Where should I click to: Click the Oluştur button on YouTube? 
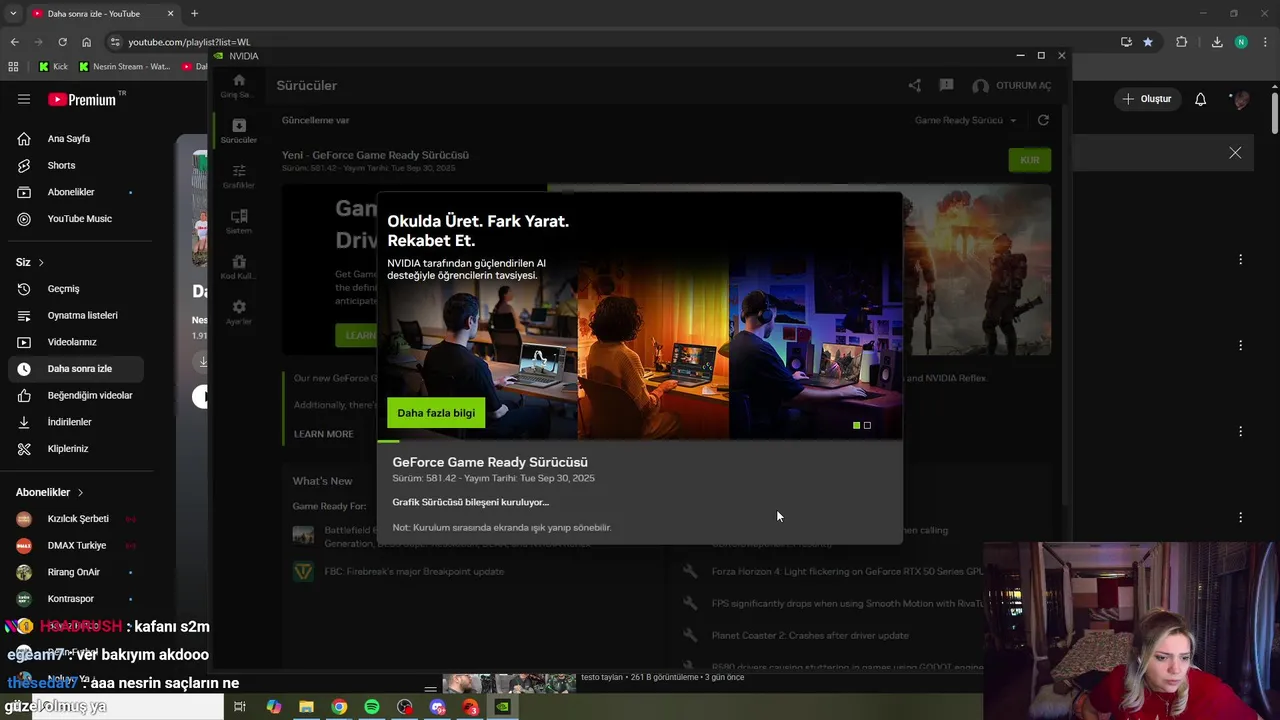[1146, 99]
